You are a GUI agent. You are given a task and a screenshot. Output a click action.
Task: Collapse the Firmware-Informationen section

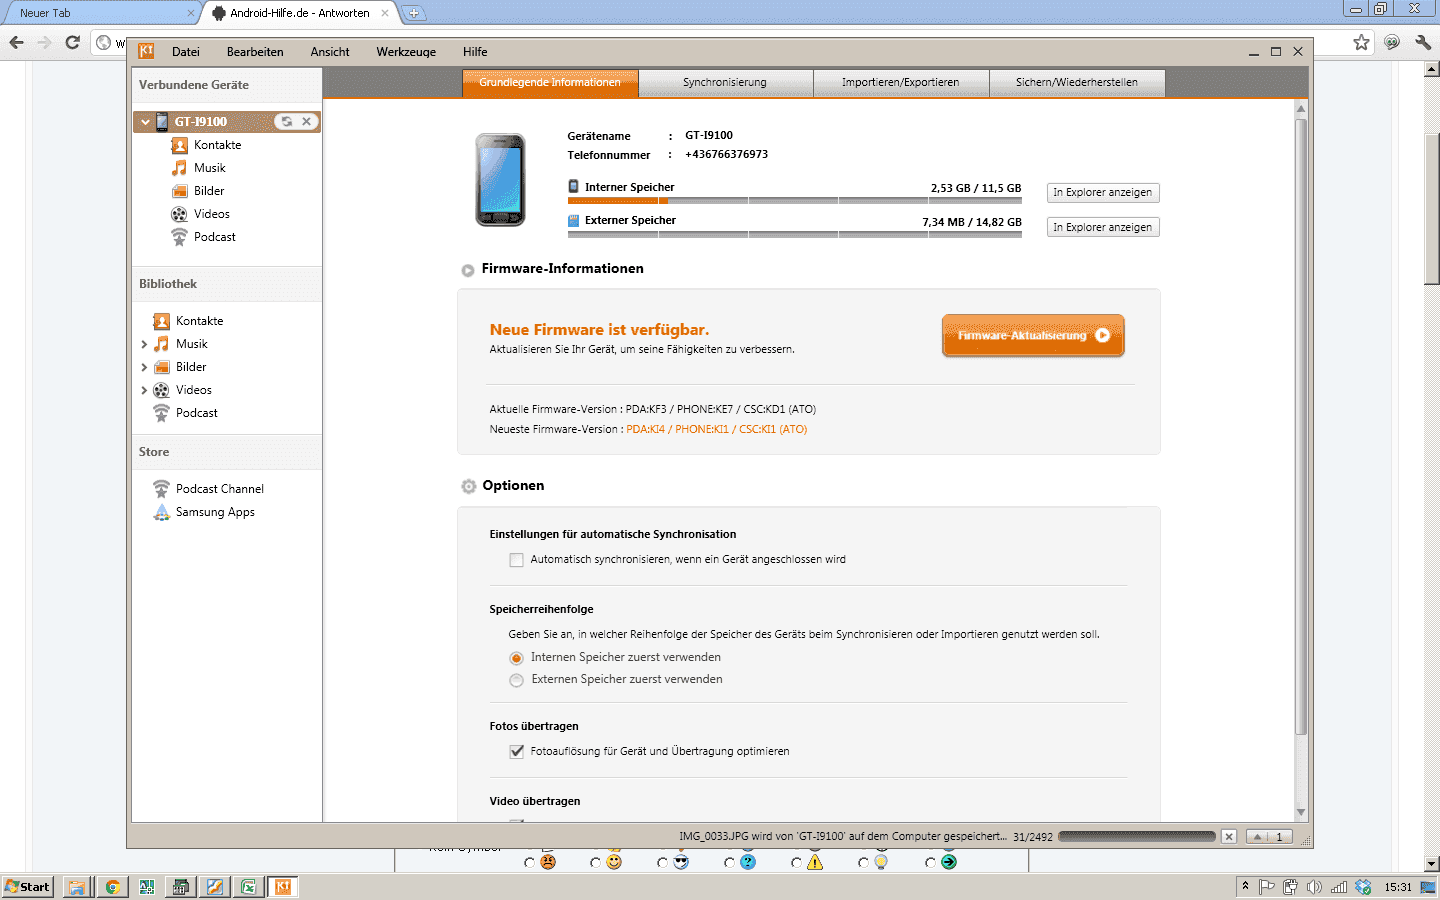(467, 270)
